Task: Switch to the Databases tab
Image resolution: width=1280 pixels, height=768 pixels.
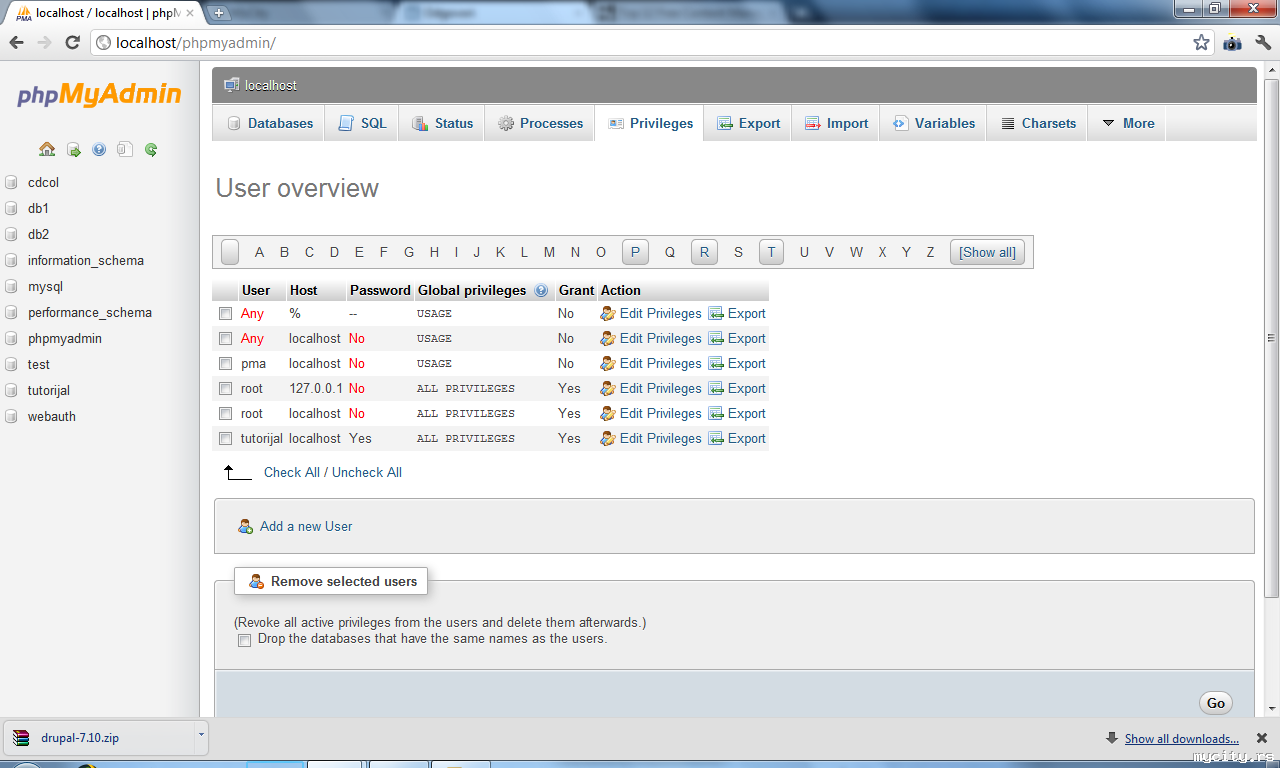Action: tap(269, 124)
